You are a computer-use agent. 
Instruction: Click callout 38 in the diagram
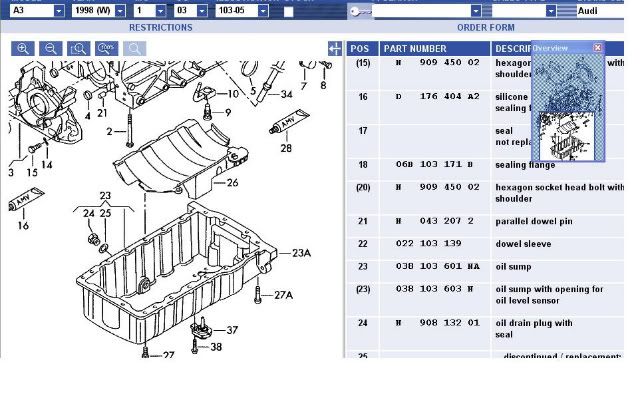point(216,347)
